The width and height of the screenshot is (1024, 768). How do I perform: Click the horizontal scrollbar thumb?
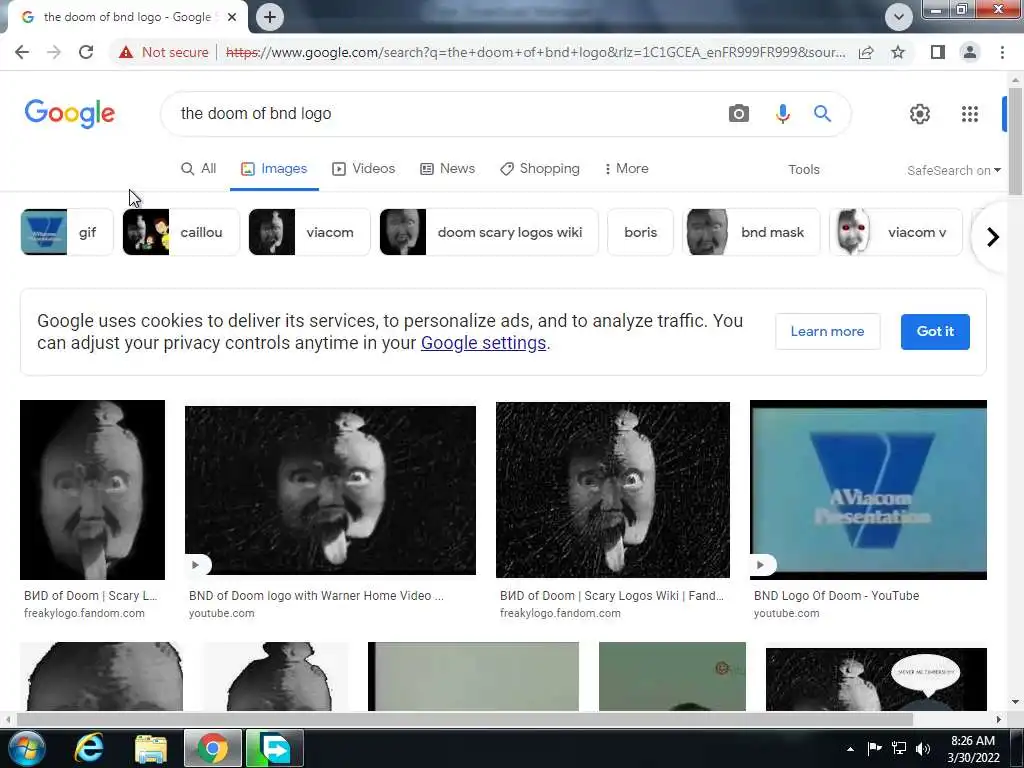[x=464, y=720]
